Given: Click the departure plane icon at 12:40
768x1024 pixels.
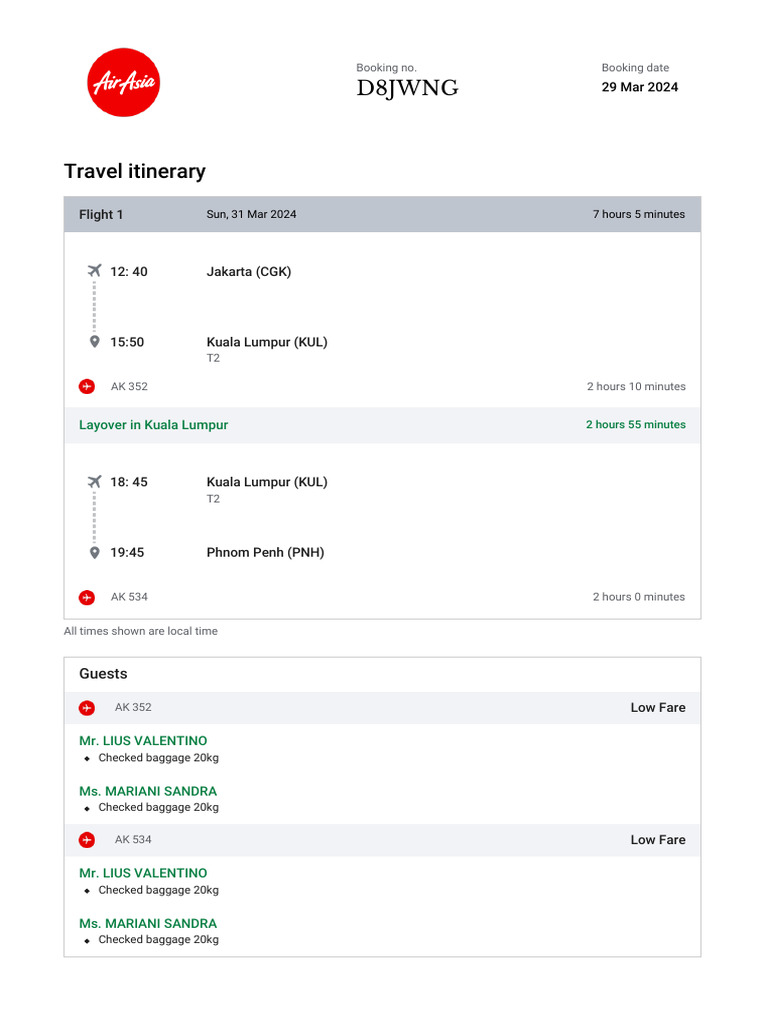Looking at the screenshot, I should tap(95, 271).
